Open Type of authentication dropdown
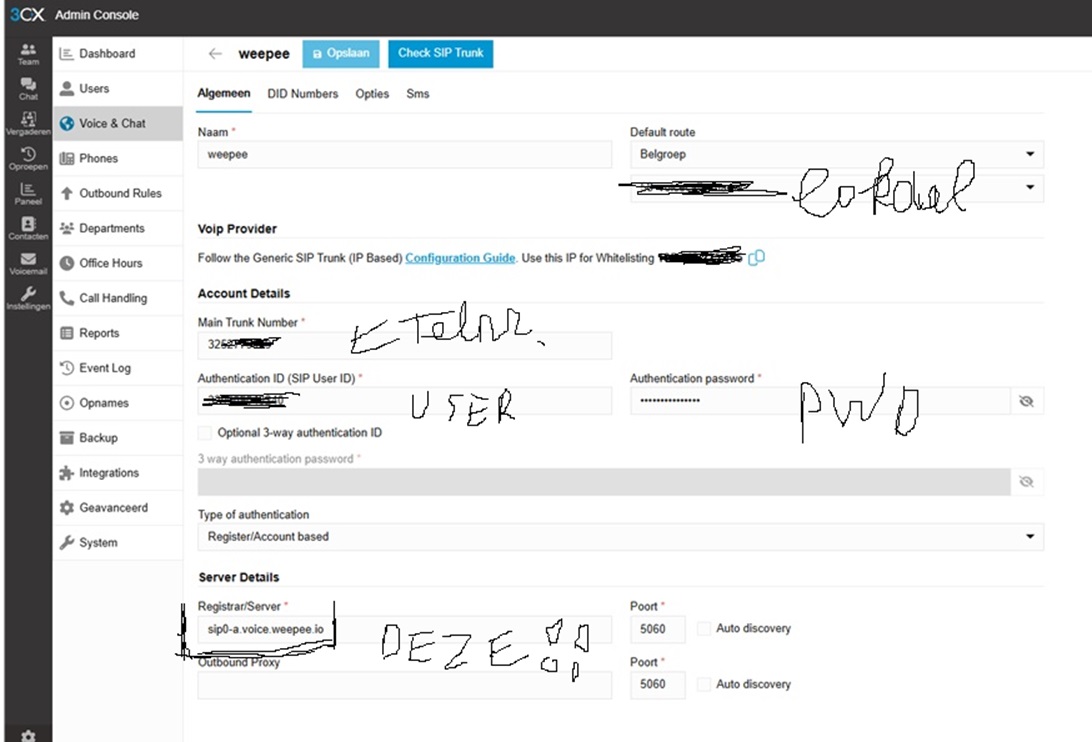 (621, 536)
